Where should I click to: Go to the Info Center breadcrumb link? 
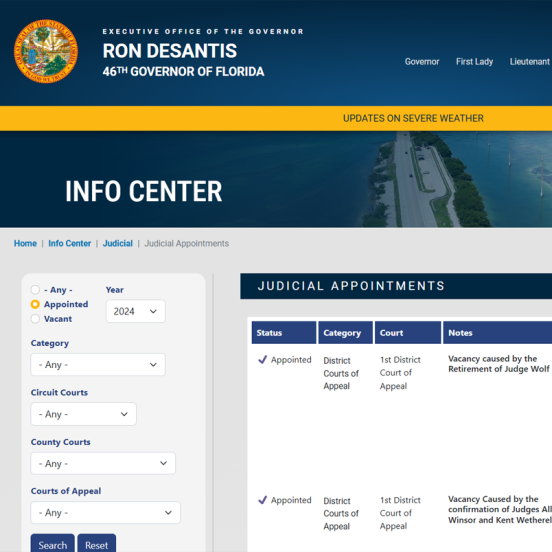pos(70,243)
